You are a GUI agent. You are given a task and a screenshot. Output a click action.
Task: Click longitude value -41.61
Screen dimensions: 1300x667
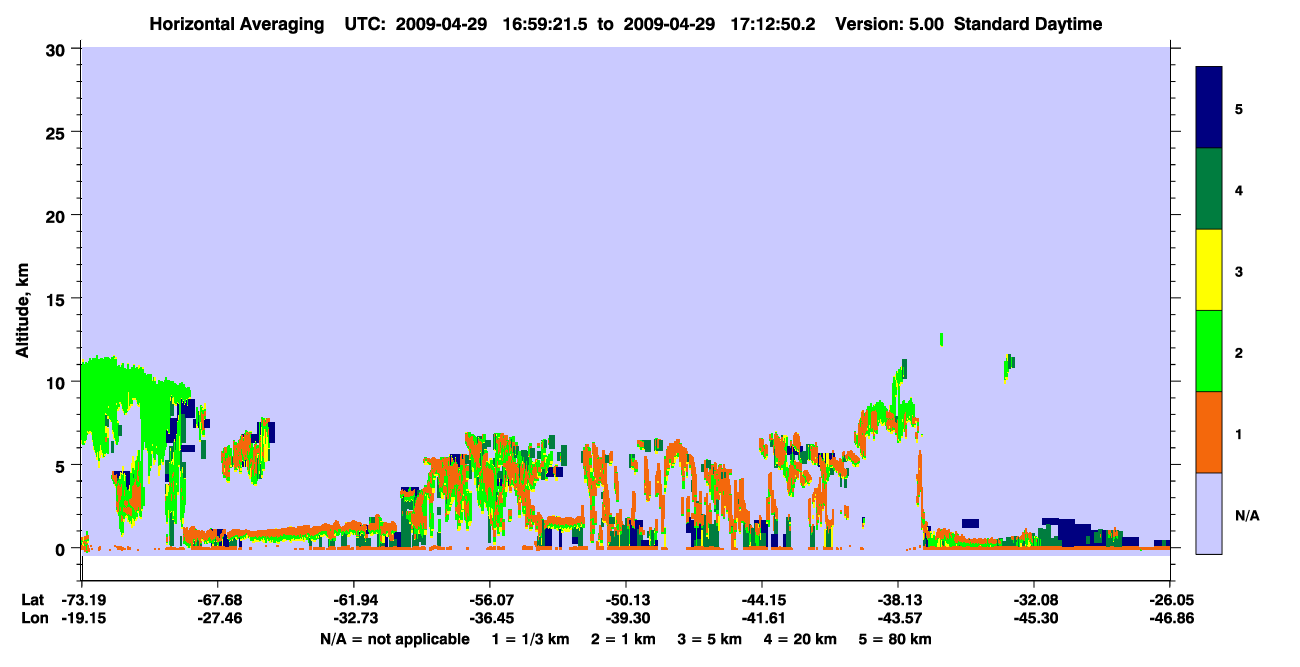click(x=762, y=619)
